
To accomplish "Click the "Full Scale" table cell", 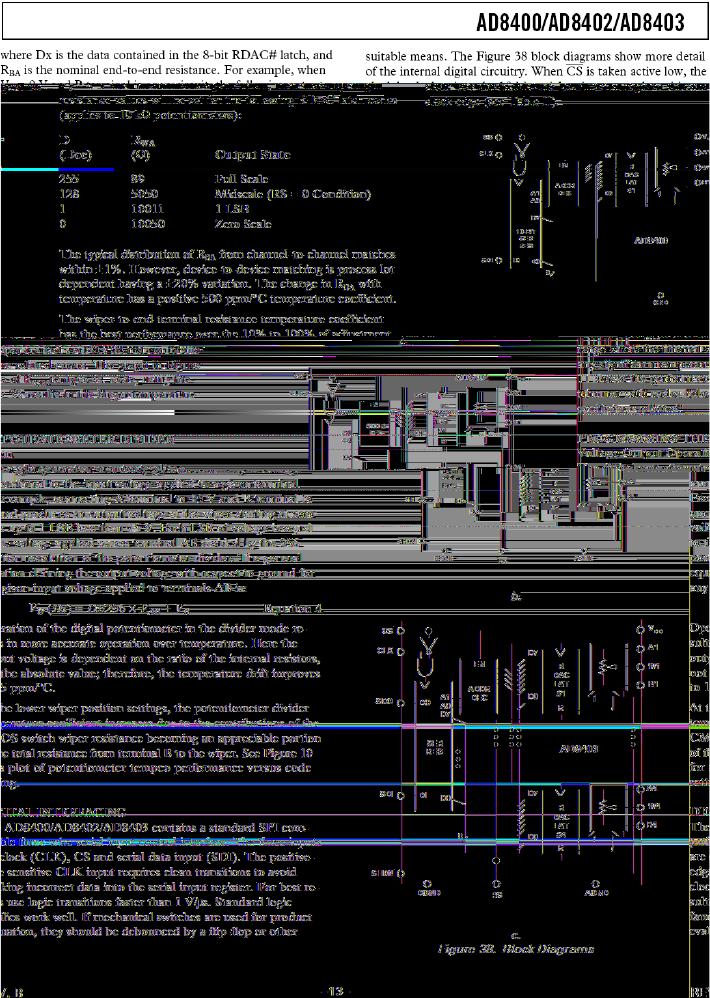I will [241, 179].
